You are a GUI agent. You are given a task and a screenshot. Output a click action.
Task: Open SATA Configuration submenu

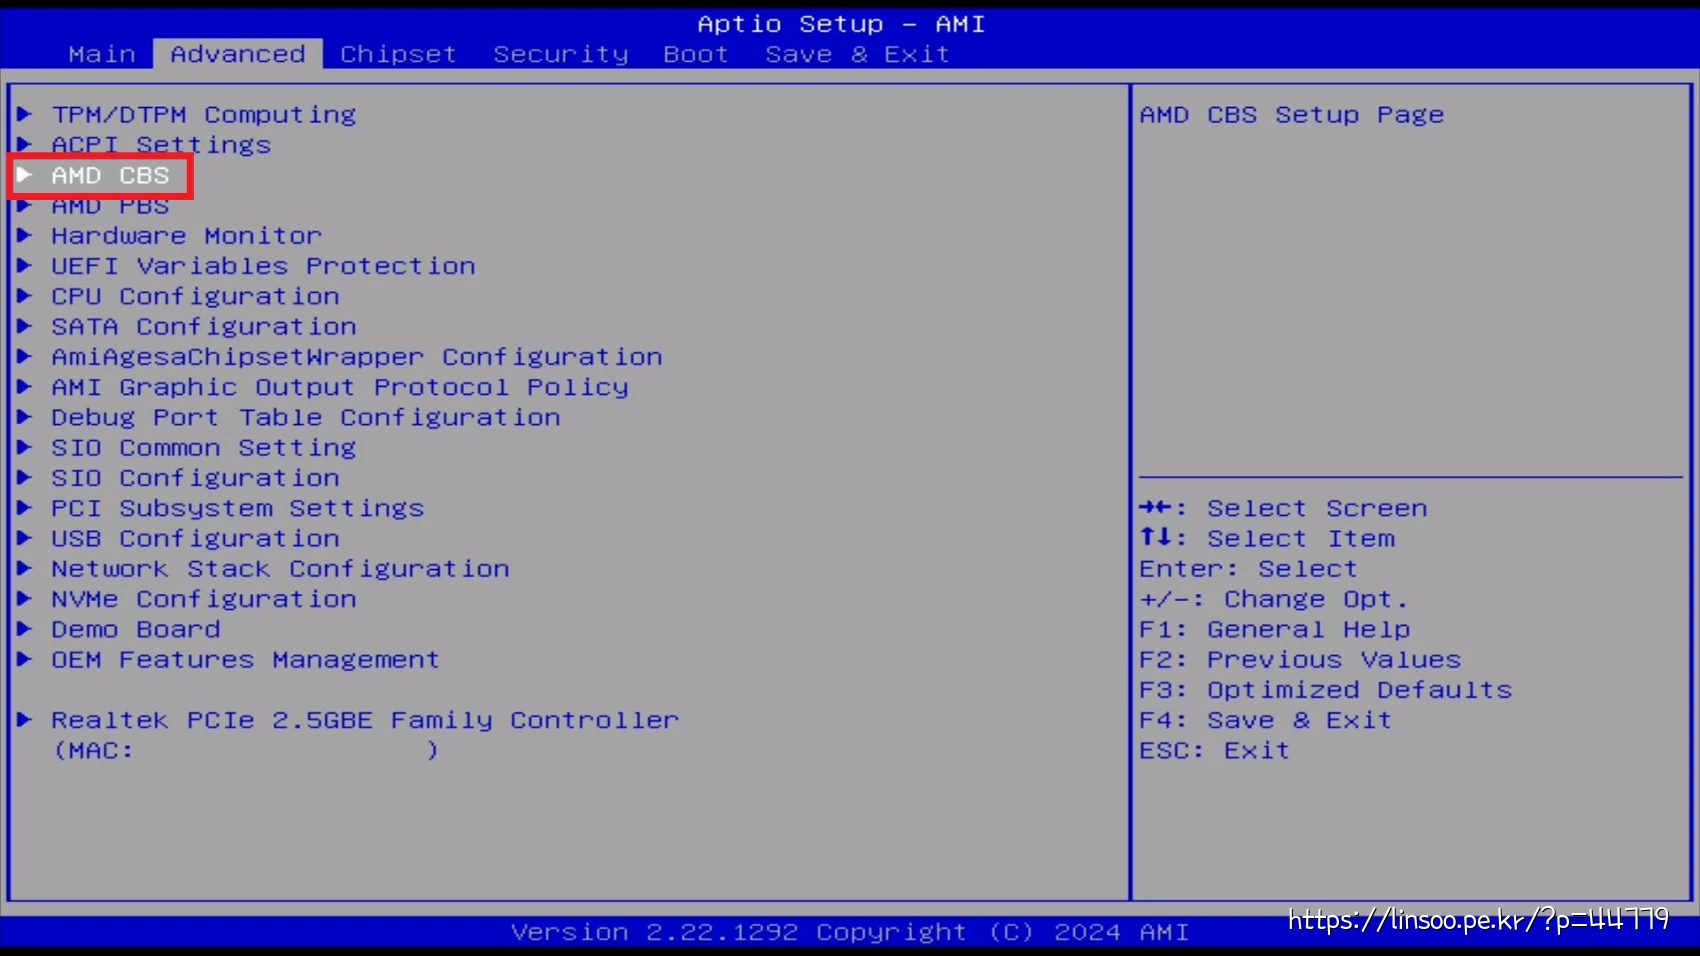click(x=204, y=327)
